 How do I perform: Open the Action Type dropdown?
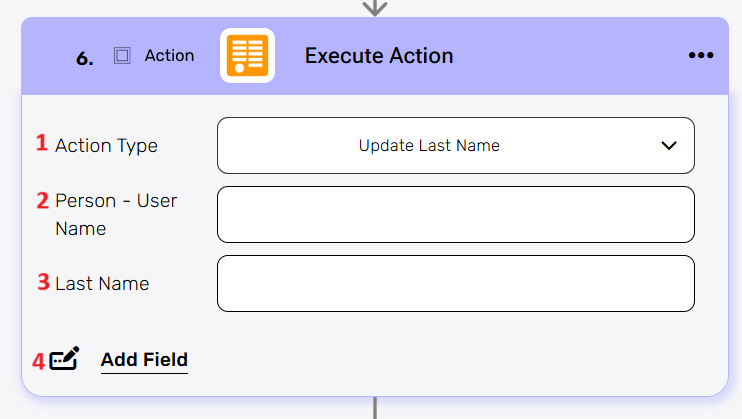click(455, 146)
